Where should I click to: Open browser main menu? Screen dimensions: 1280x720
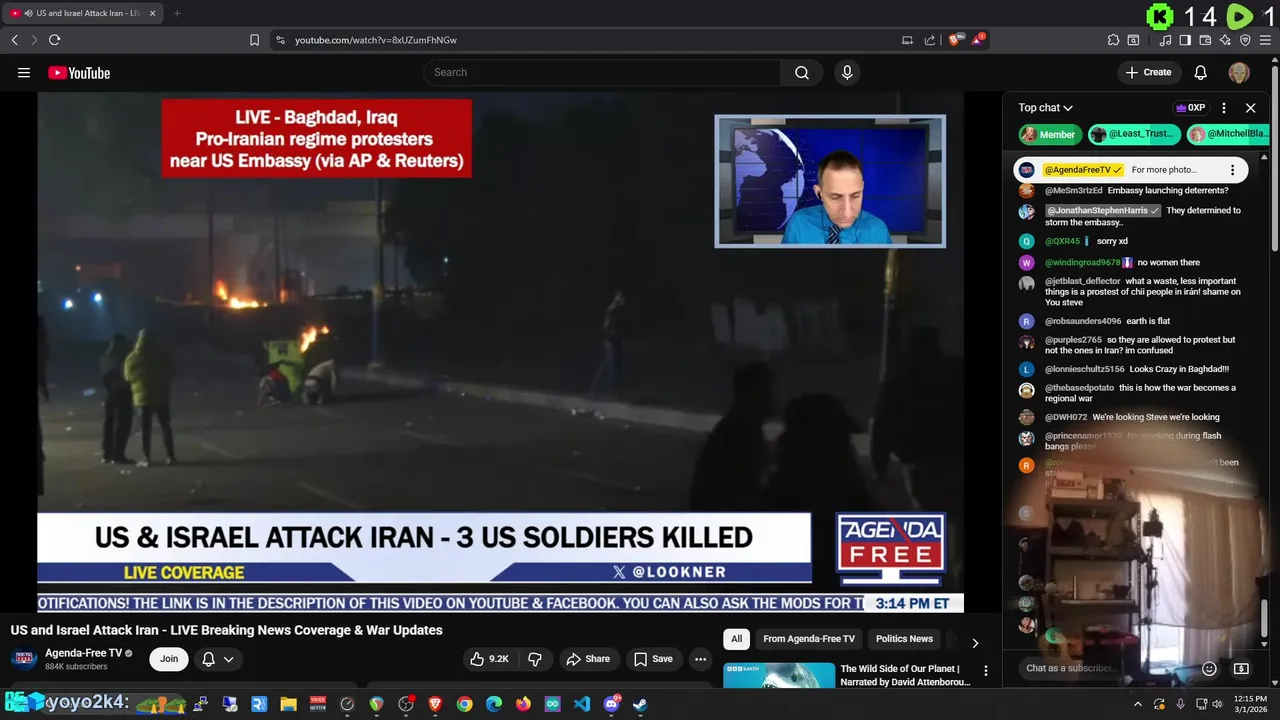click(x=1265, y=40)
